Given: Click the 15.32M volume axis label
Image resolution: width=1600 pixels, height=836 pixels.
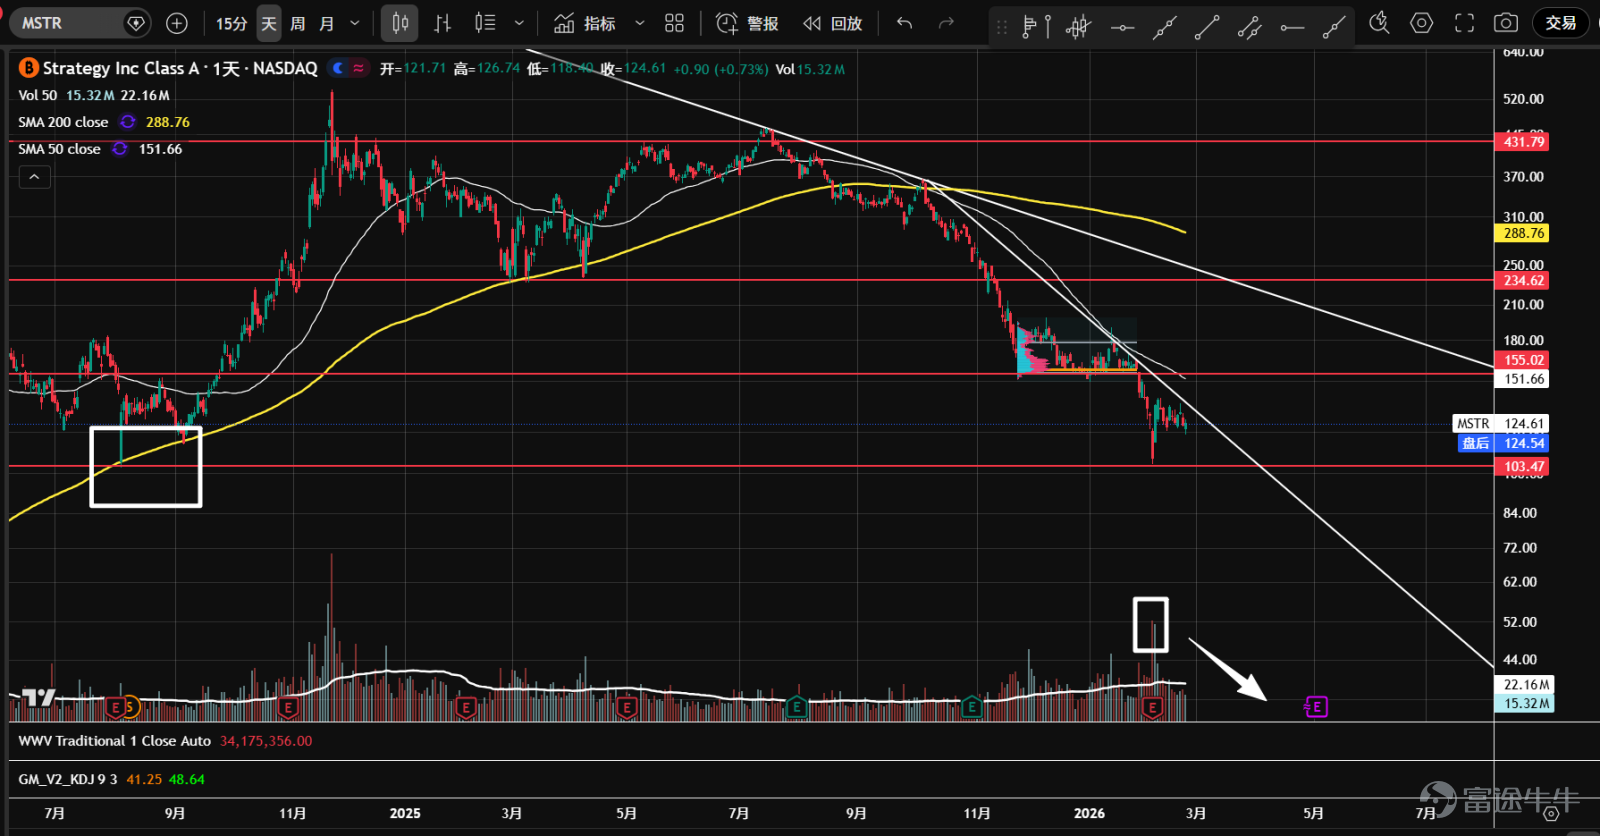Looking at the screenshot, I should [x=1525, y=704].
